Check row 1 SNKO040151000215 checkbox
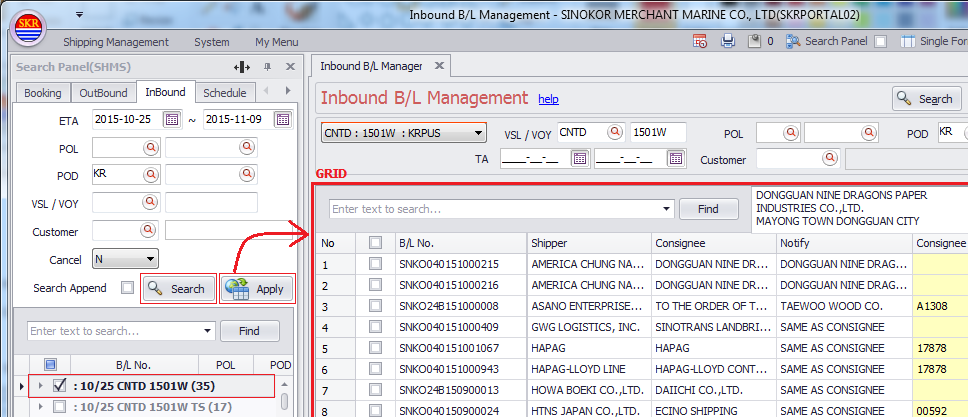Screen dimensions: 968x417 tap(375, 264)
